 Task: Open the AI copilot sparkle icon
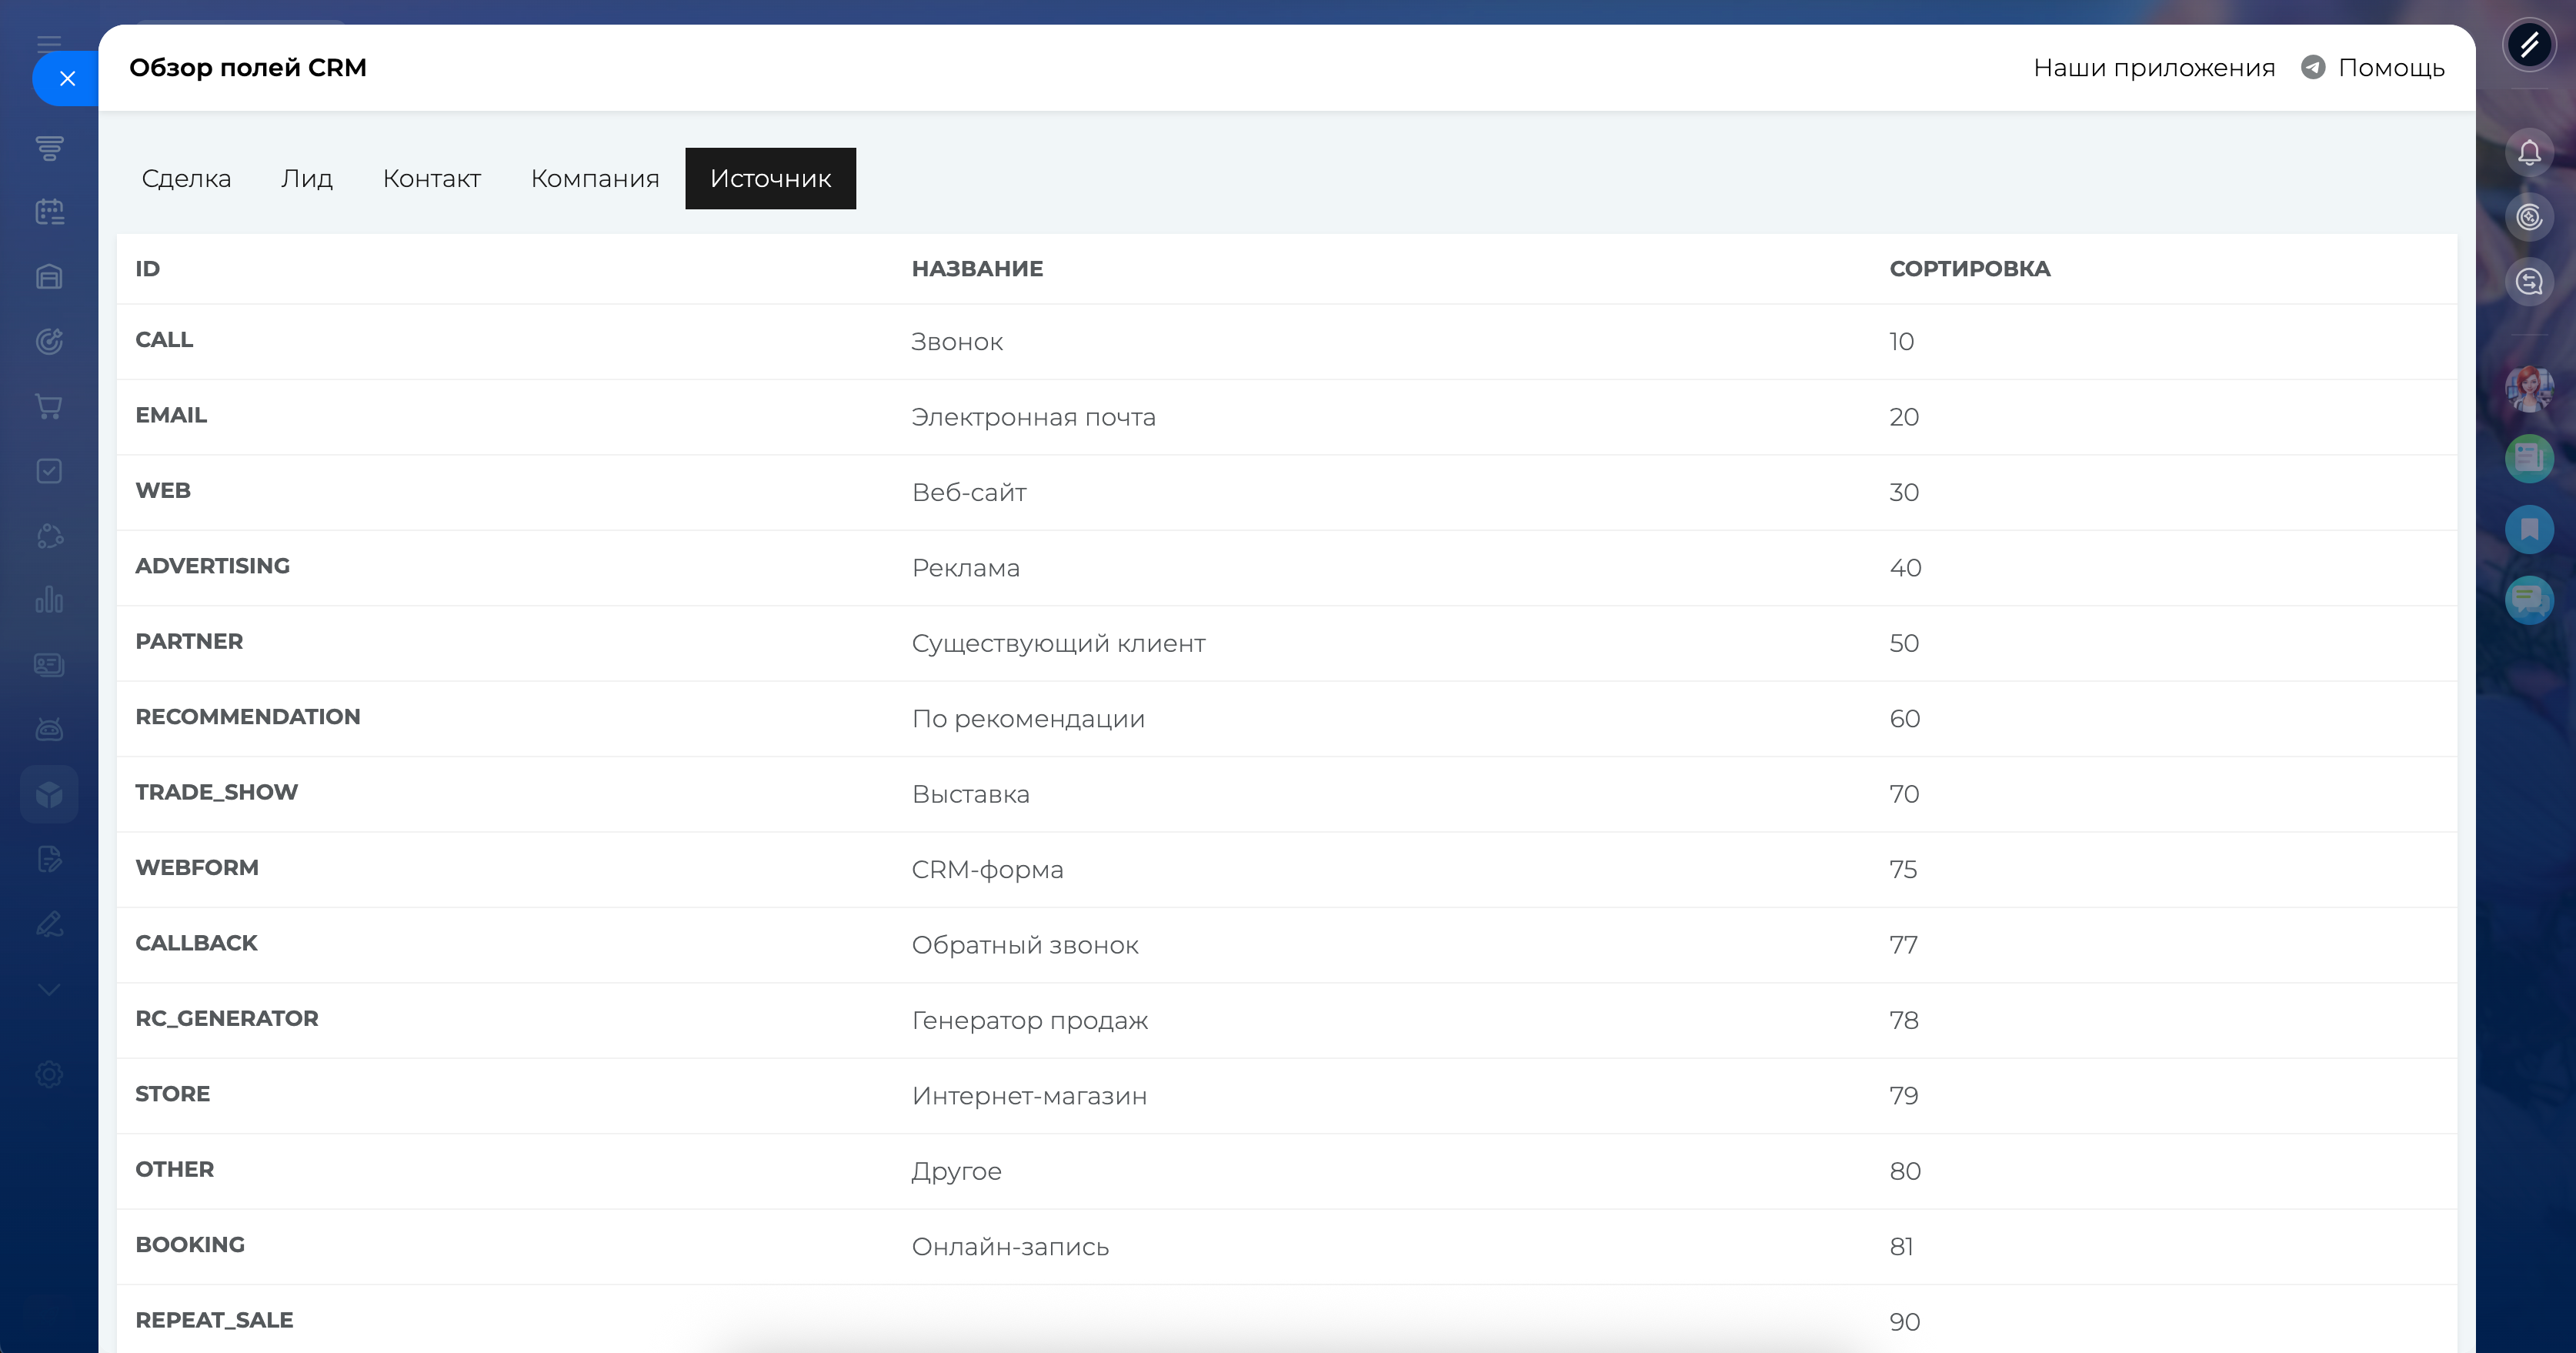click(x=2529, y=217)
